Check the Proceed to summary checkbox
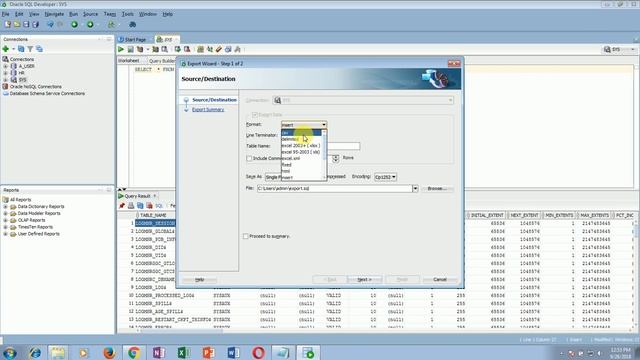640x360 pixels. pos(246,236)
